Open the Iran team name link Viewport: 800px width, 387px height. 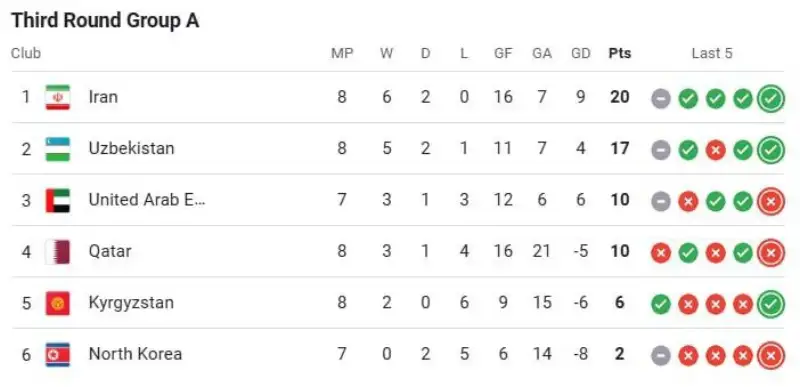click(x=103, y=96)
